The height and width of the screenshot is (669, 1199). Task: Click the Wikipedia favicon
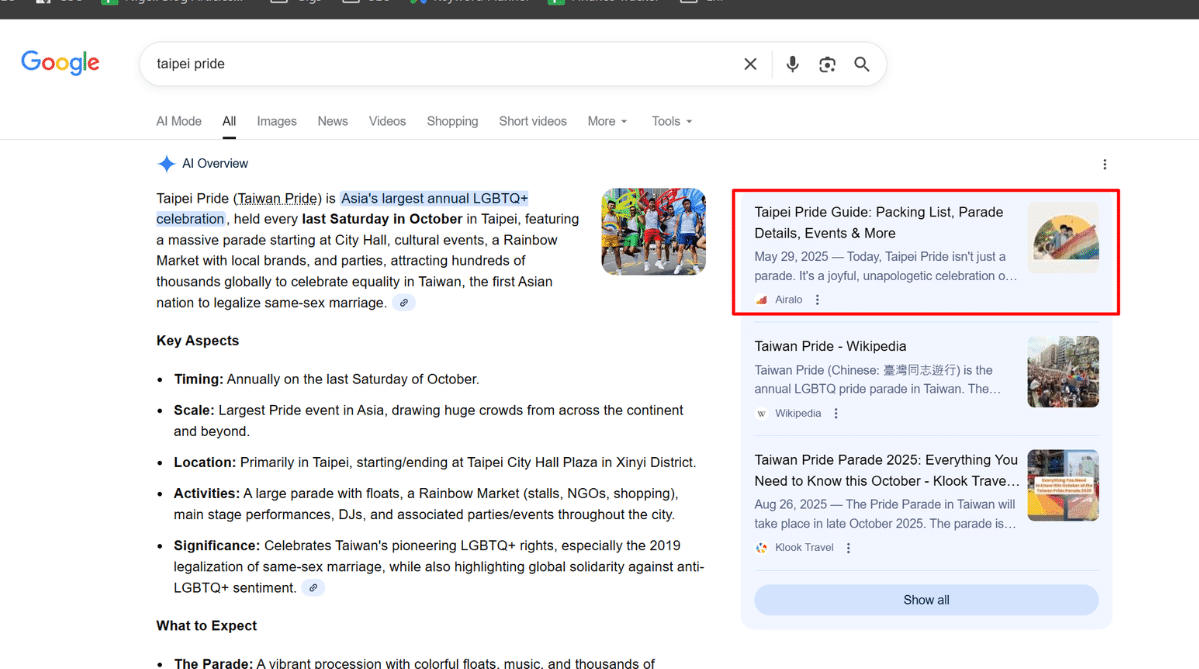(x=762, y=414)
